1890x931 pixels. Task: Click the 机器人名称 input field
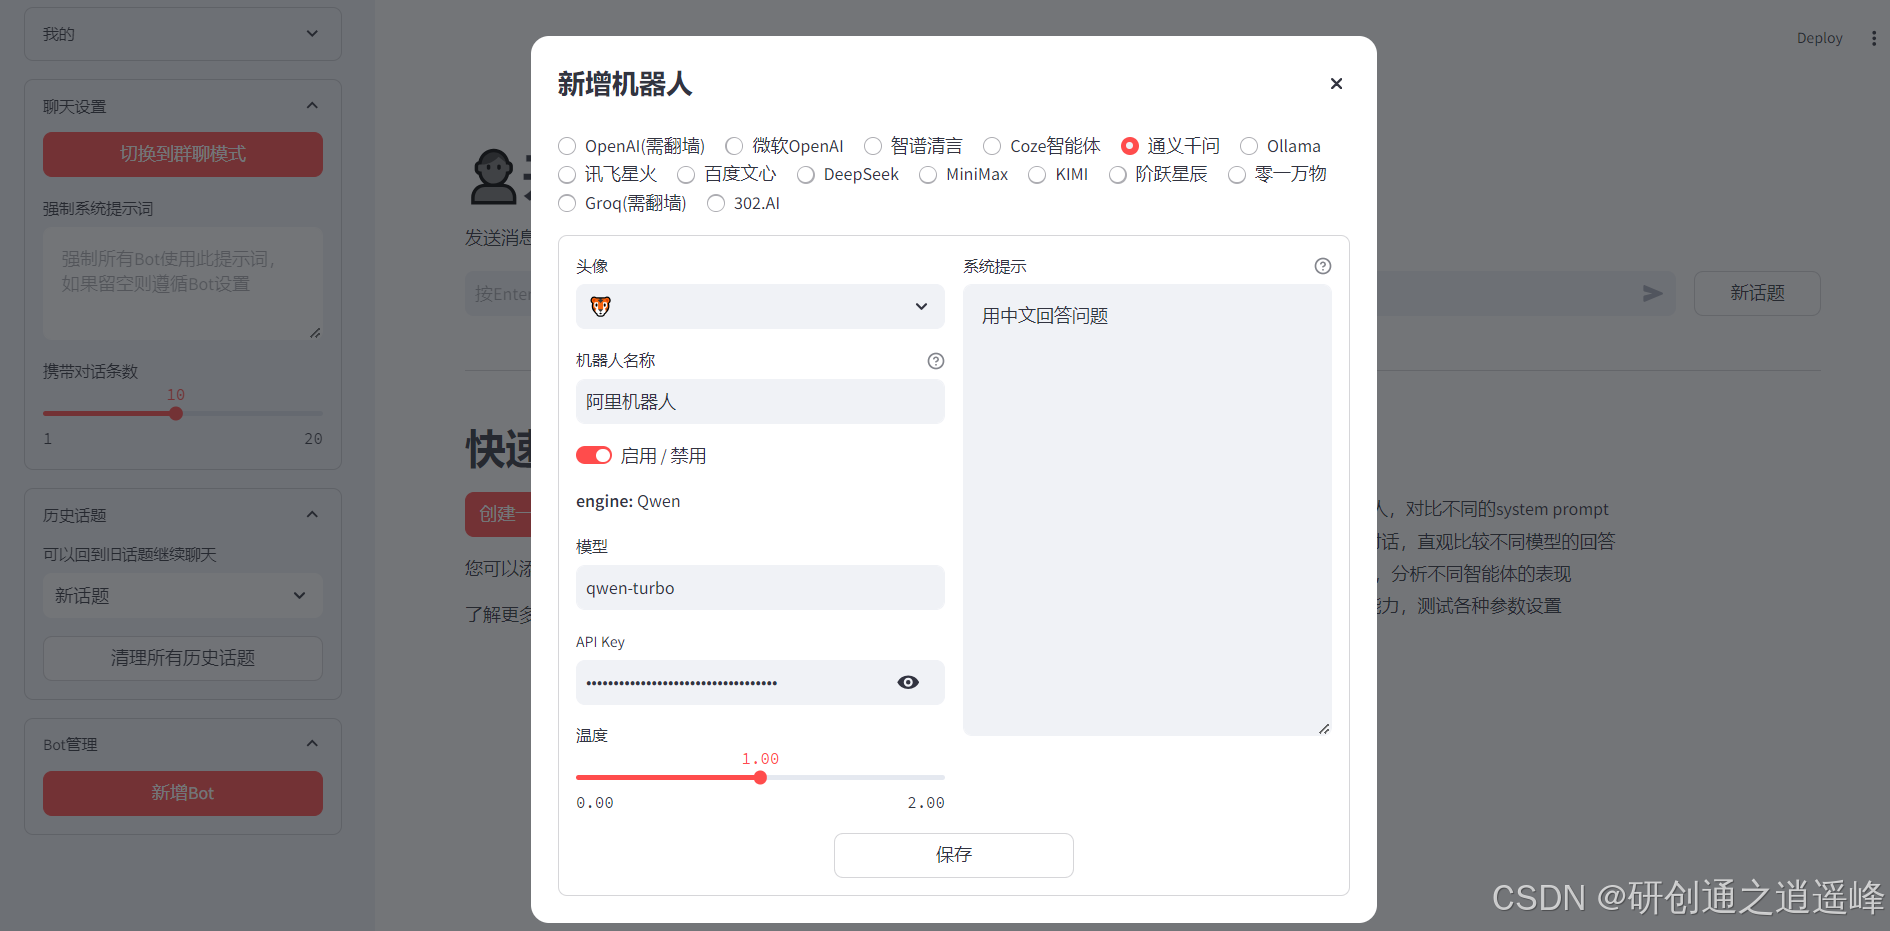760,402
